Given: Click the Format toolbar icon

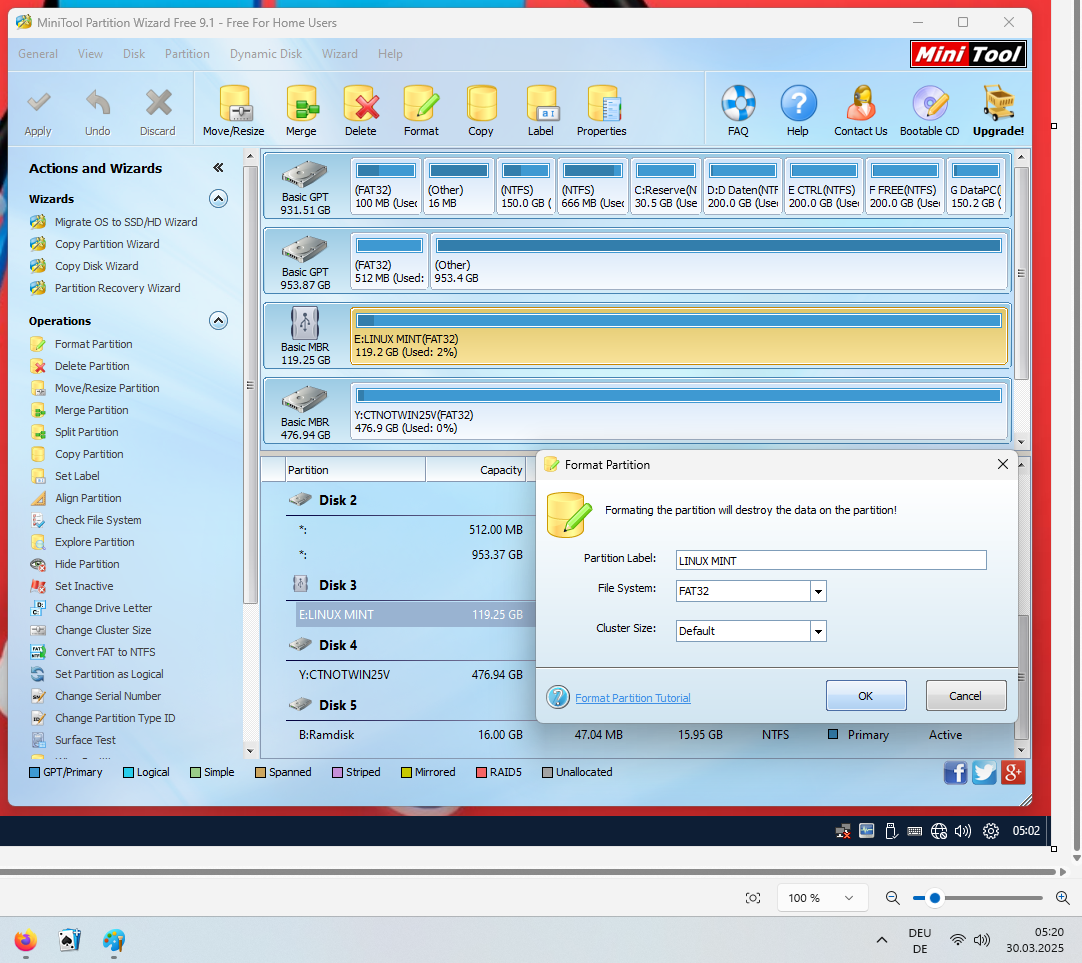Looking at the screenshot, I should pyautogui.click(x=421, y=103).
